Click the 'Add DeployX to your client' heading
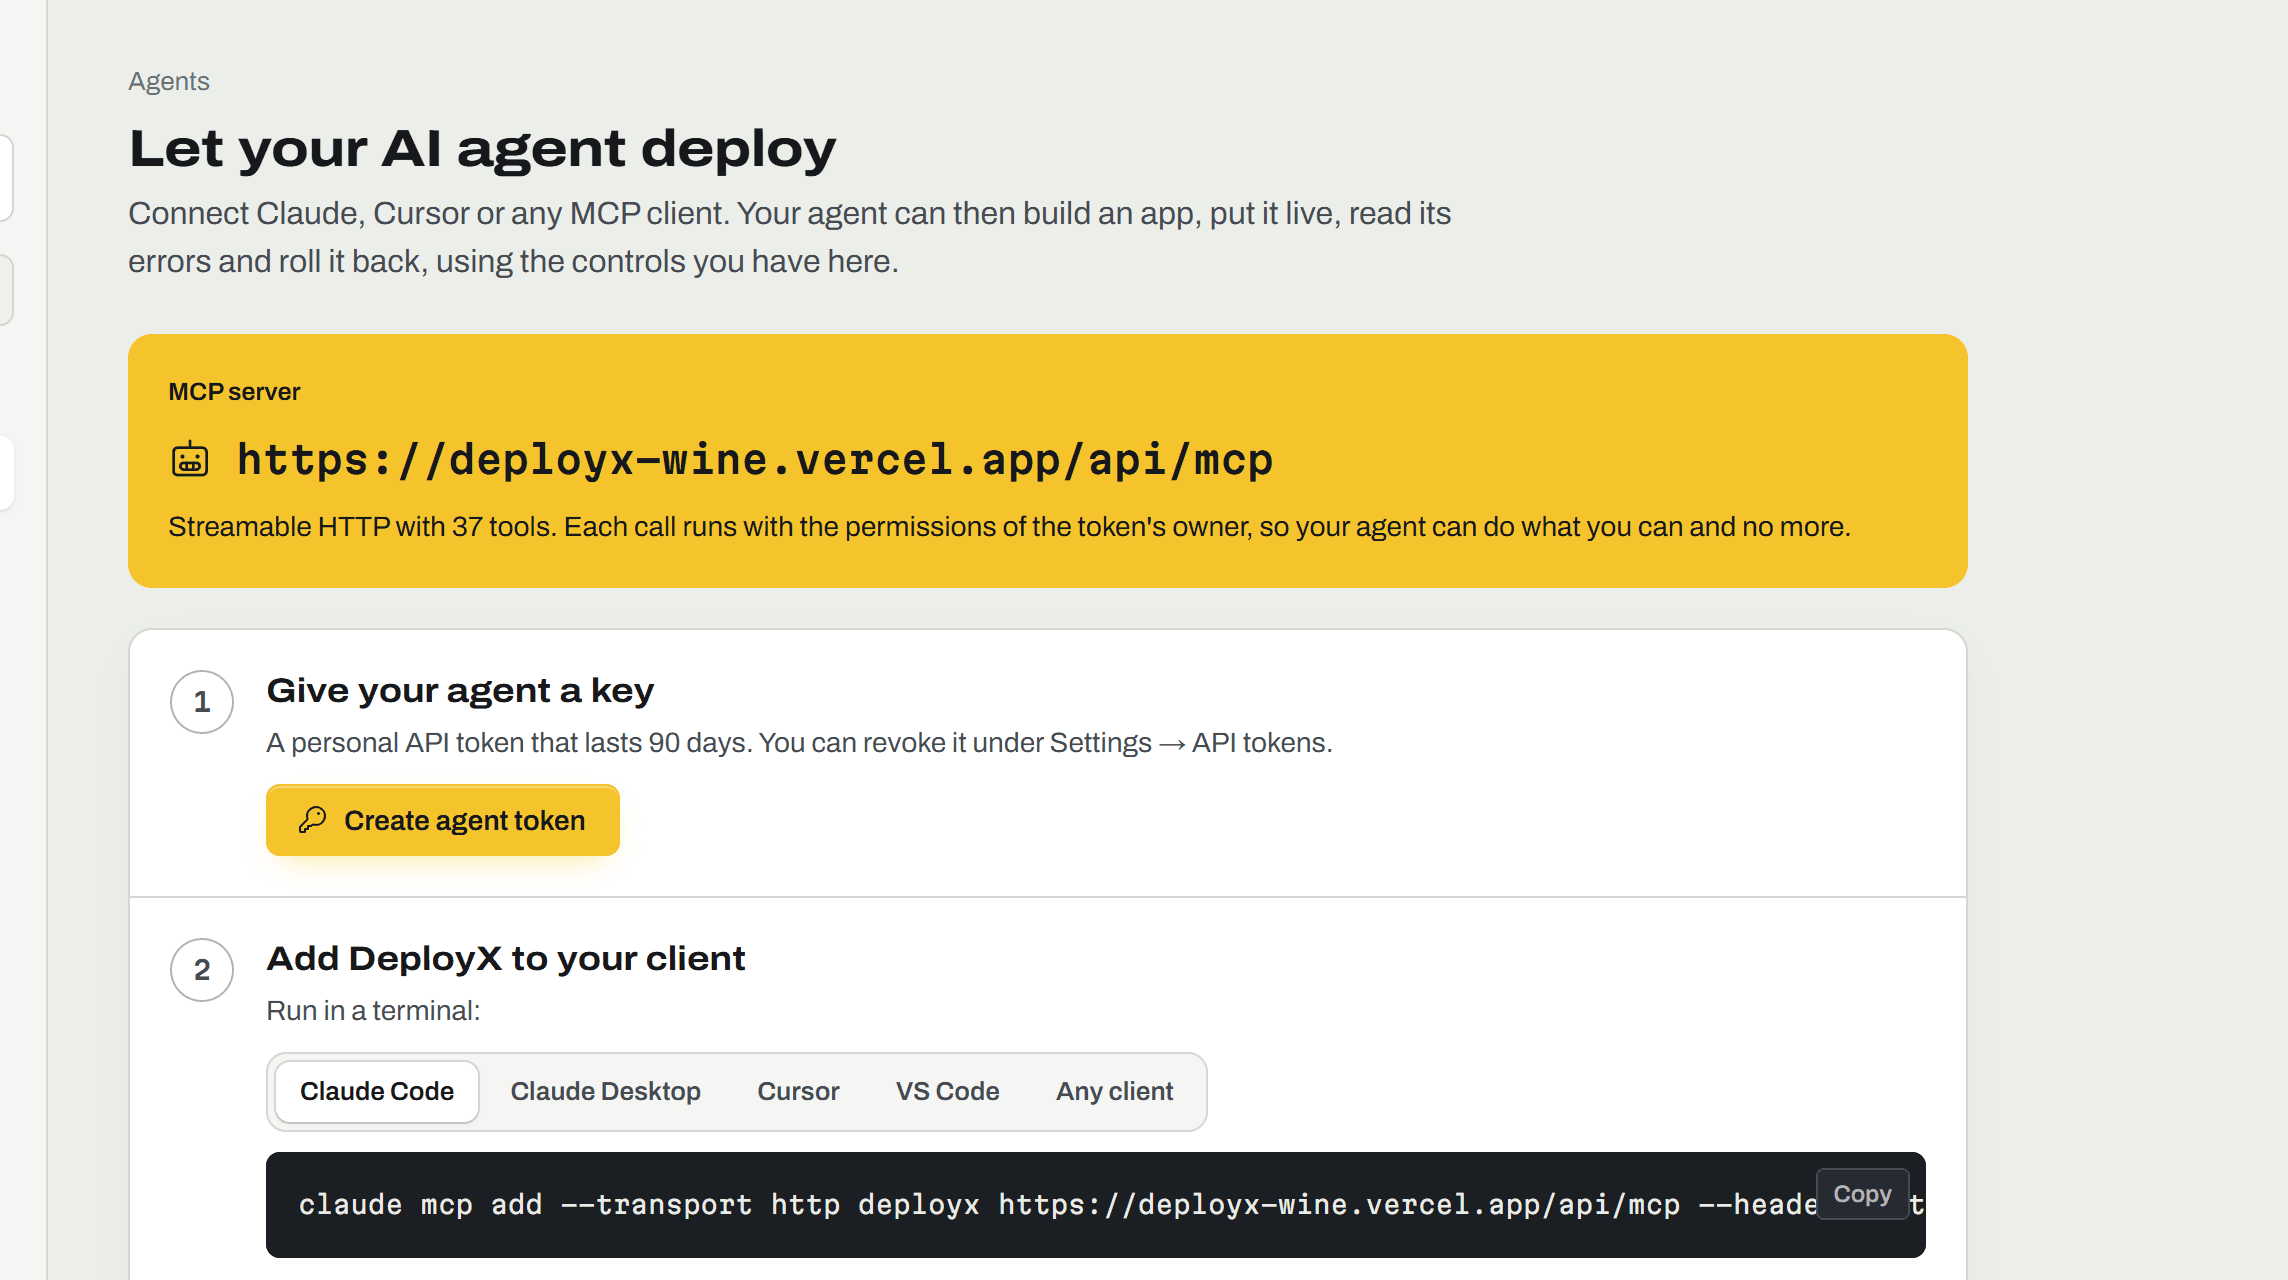 (505, 958)
